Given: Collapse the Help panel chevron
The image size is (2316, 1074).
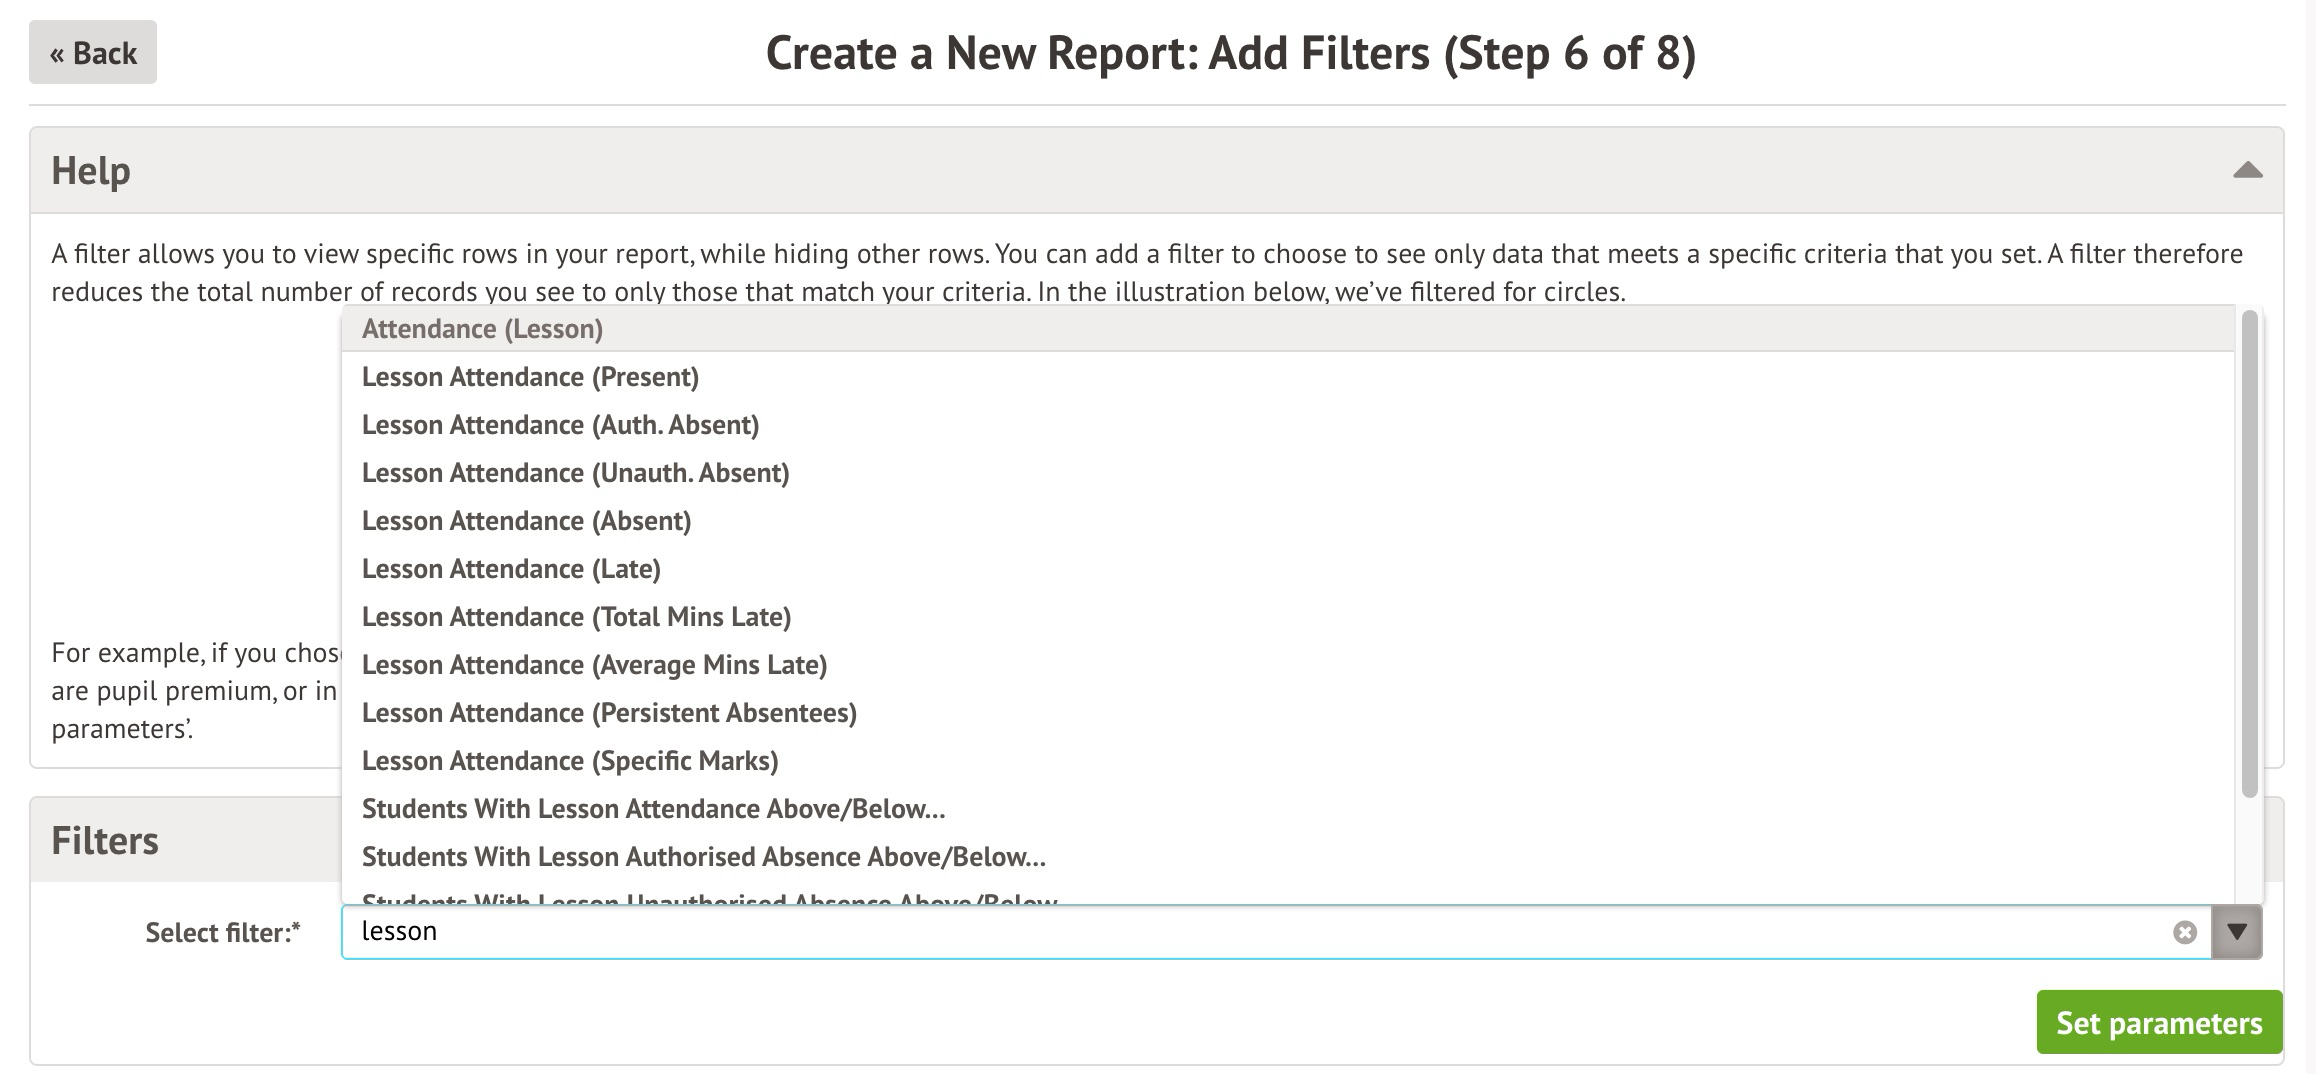Looking at the screenshot, I should [2247, 170].
